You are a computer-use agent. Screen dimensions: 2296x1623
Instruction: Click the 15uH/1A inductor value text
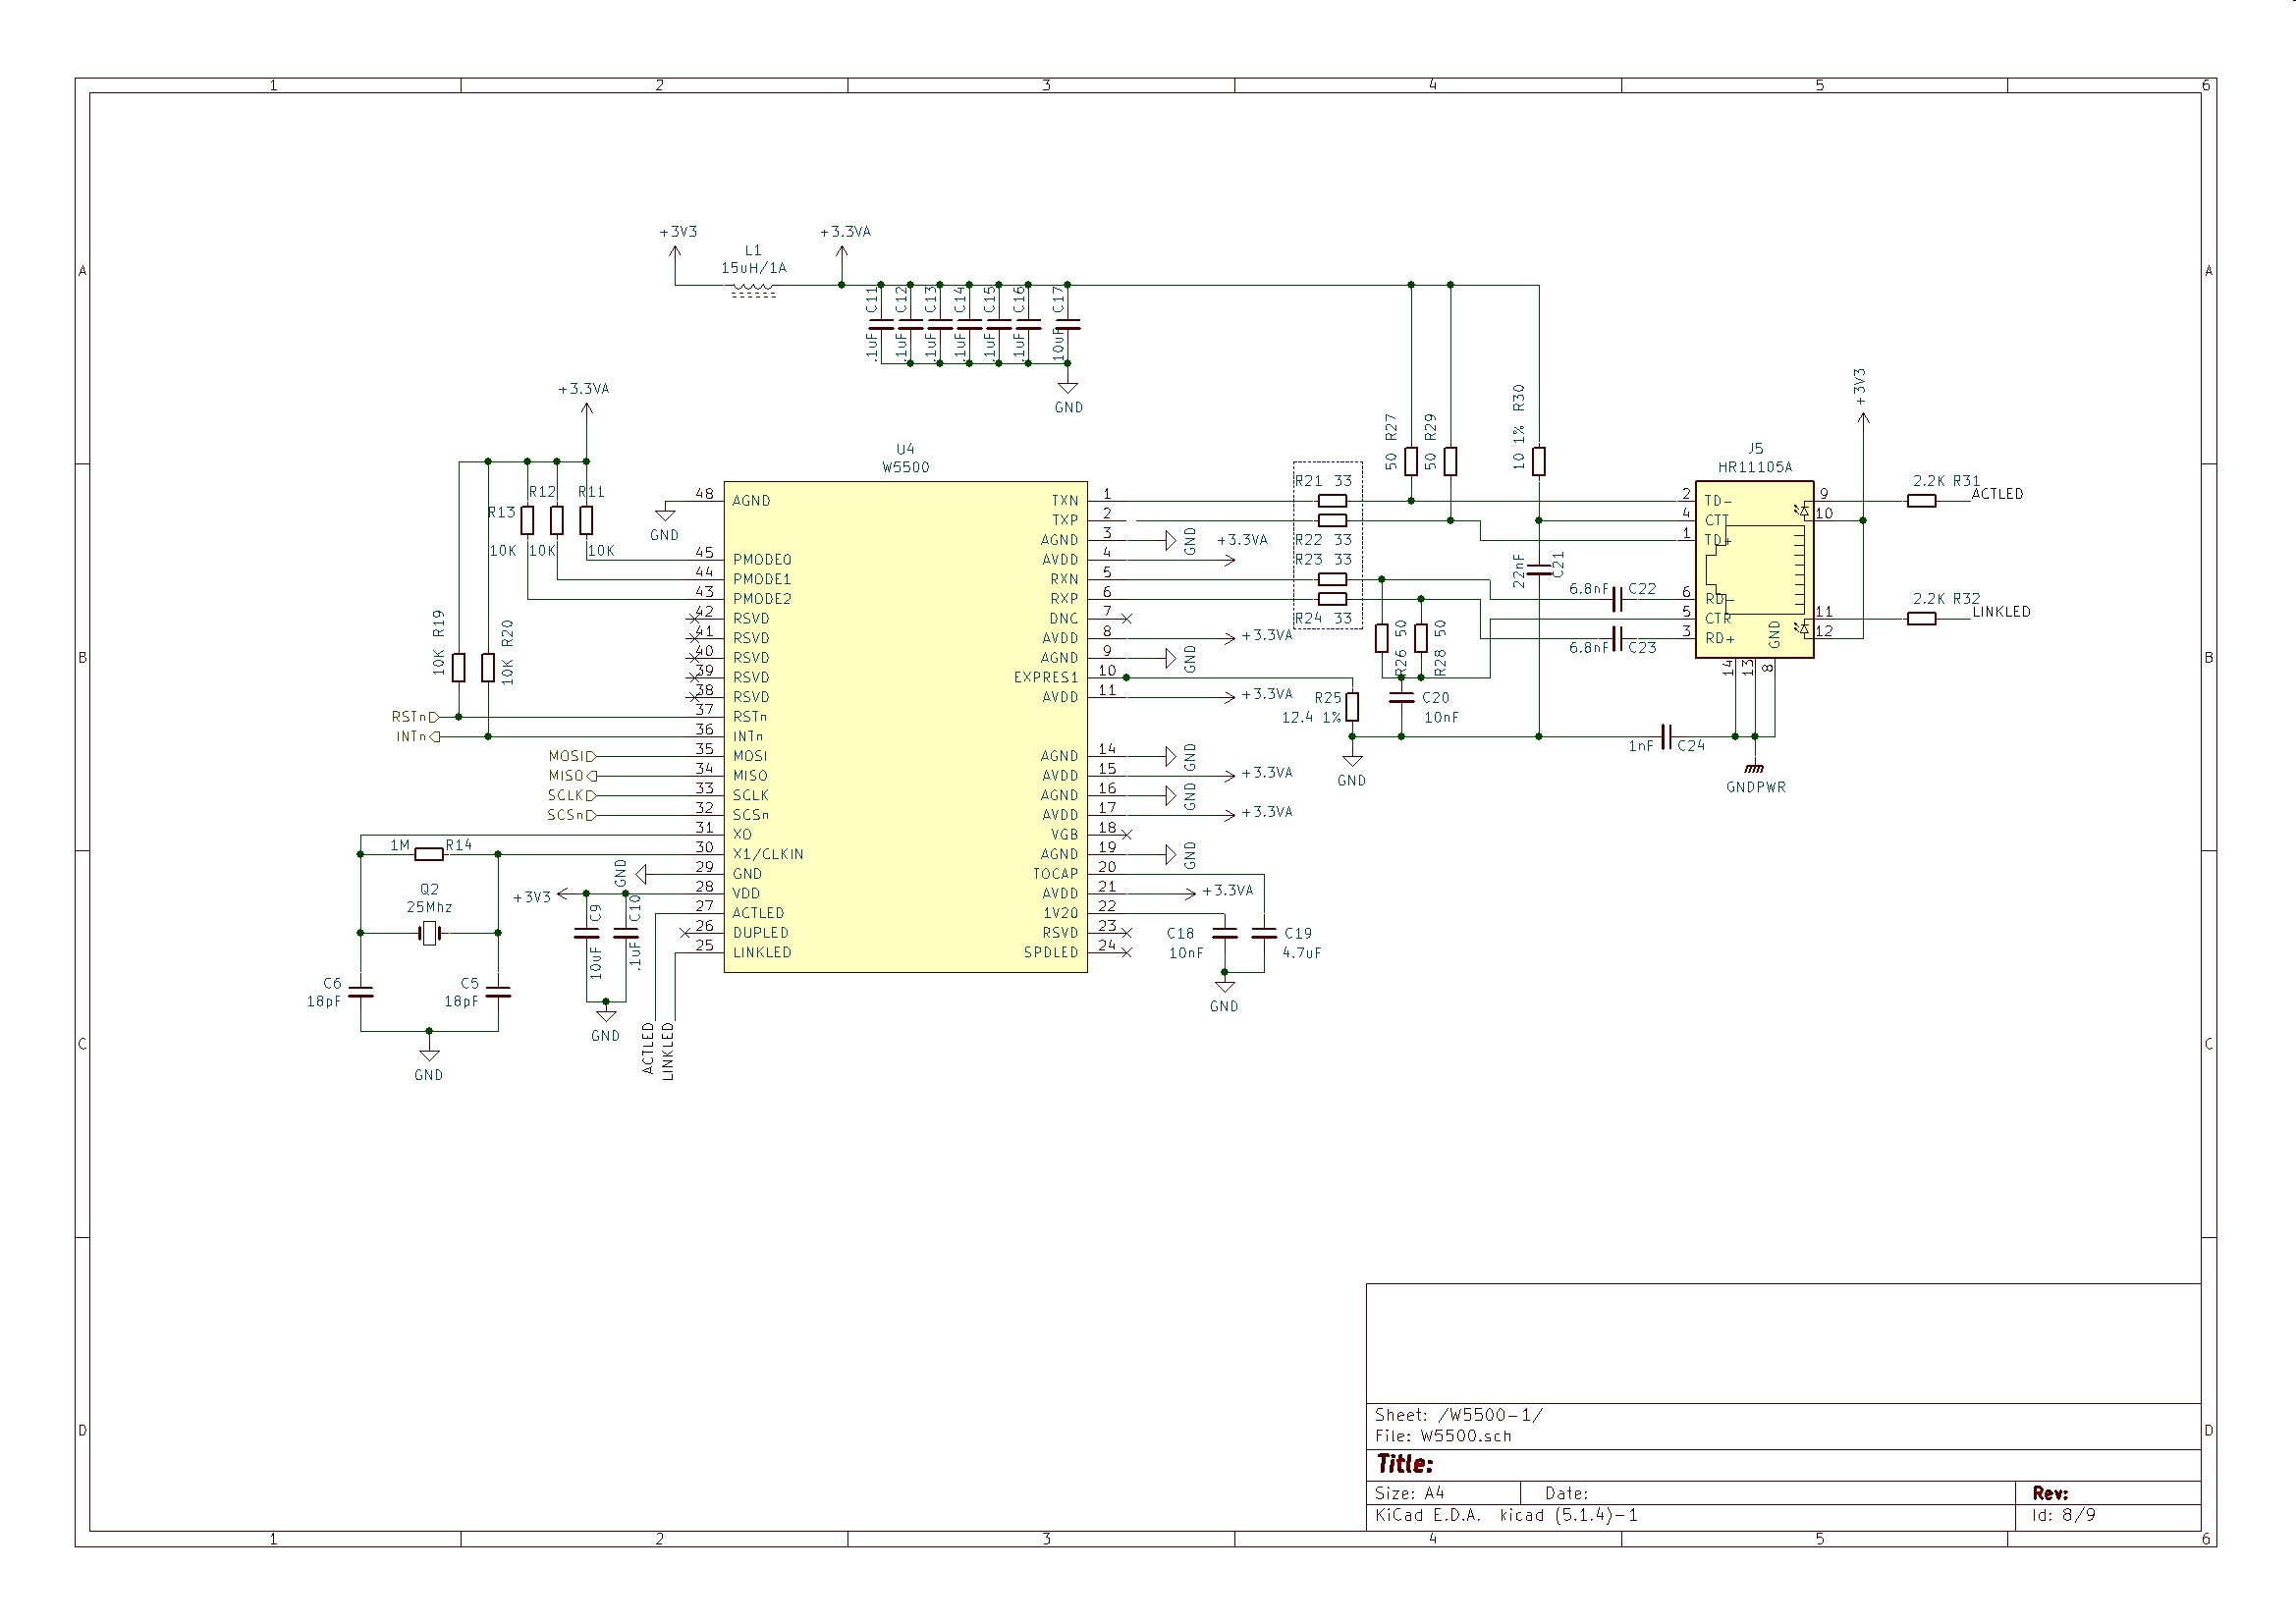pos(753,268)
